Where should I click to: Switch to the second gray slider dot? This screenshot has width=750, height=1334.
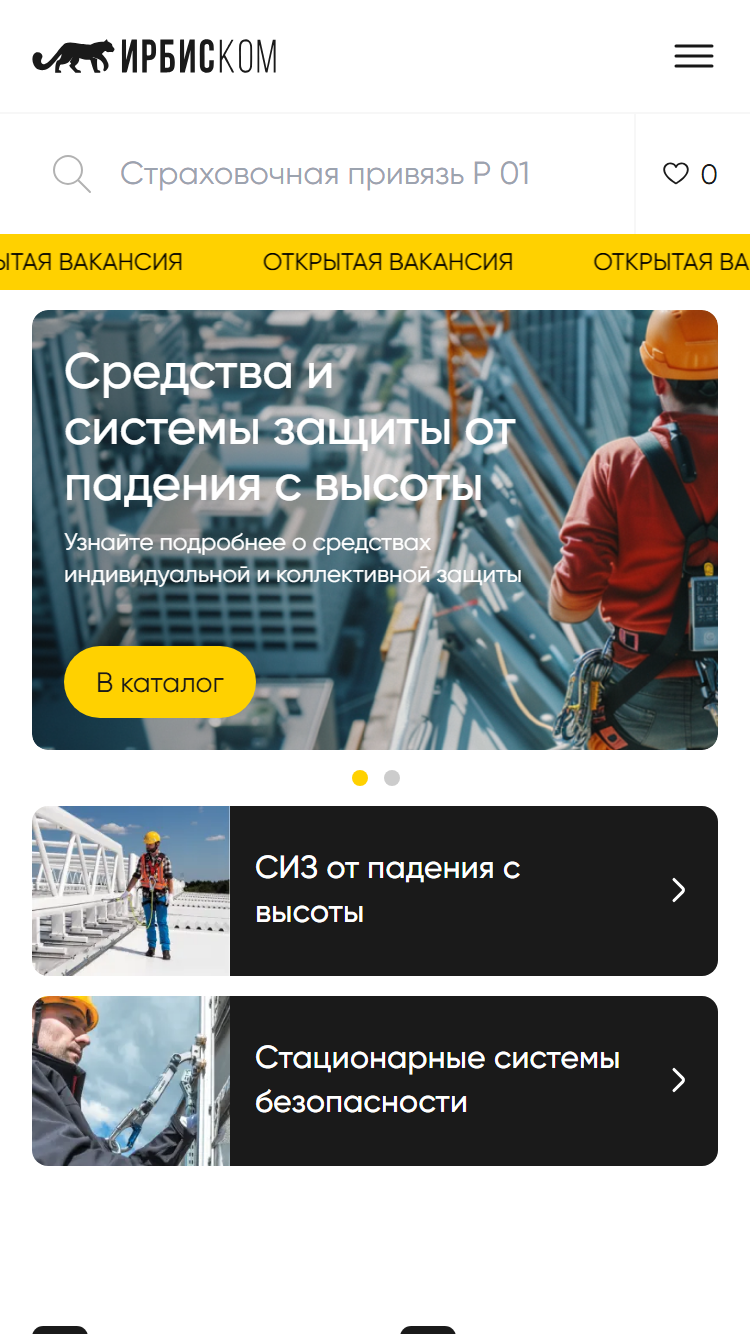[x=392, y=778]
